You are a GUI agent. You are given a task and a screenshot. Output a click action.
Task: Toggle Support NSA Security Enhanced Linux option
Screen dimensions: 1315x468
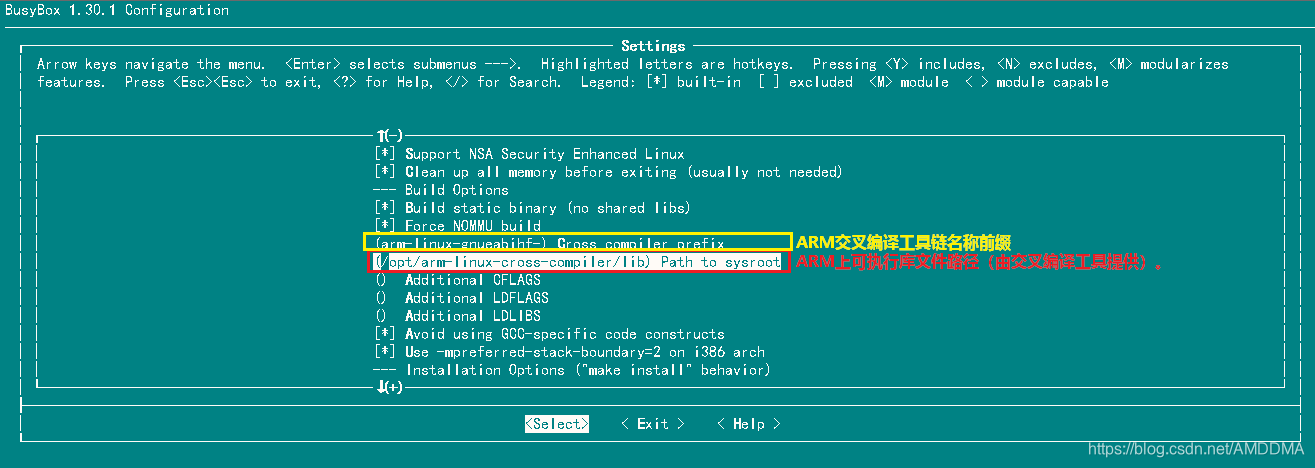(530, 154)
